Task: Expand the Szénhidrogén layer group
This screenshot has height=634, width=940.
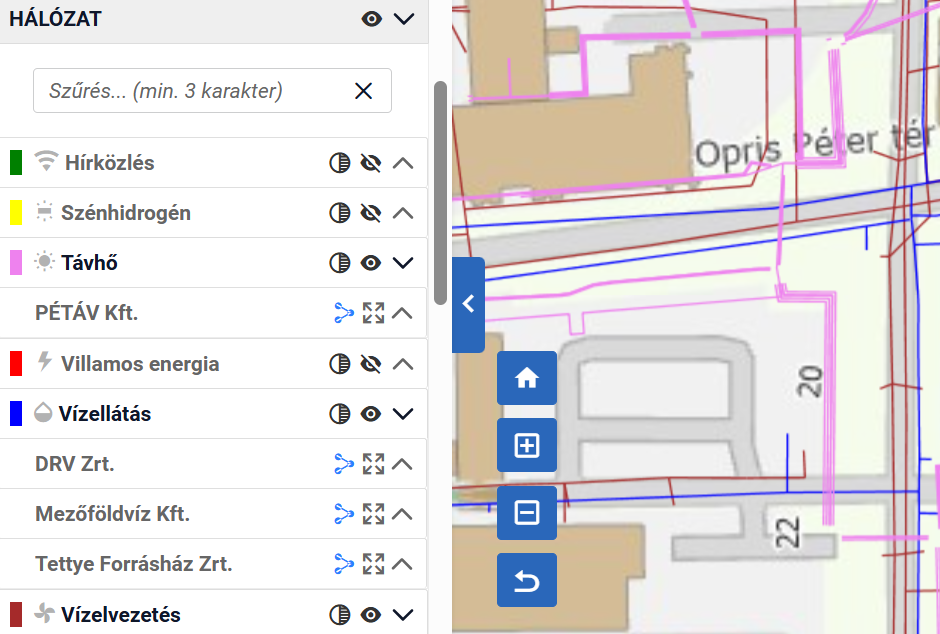Action: click(403, 213)
